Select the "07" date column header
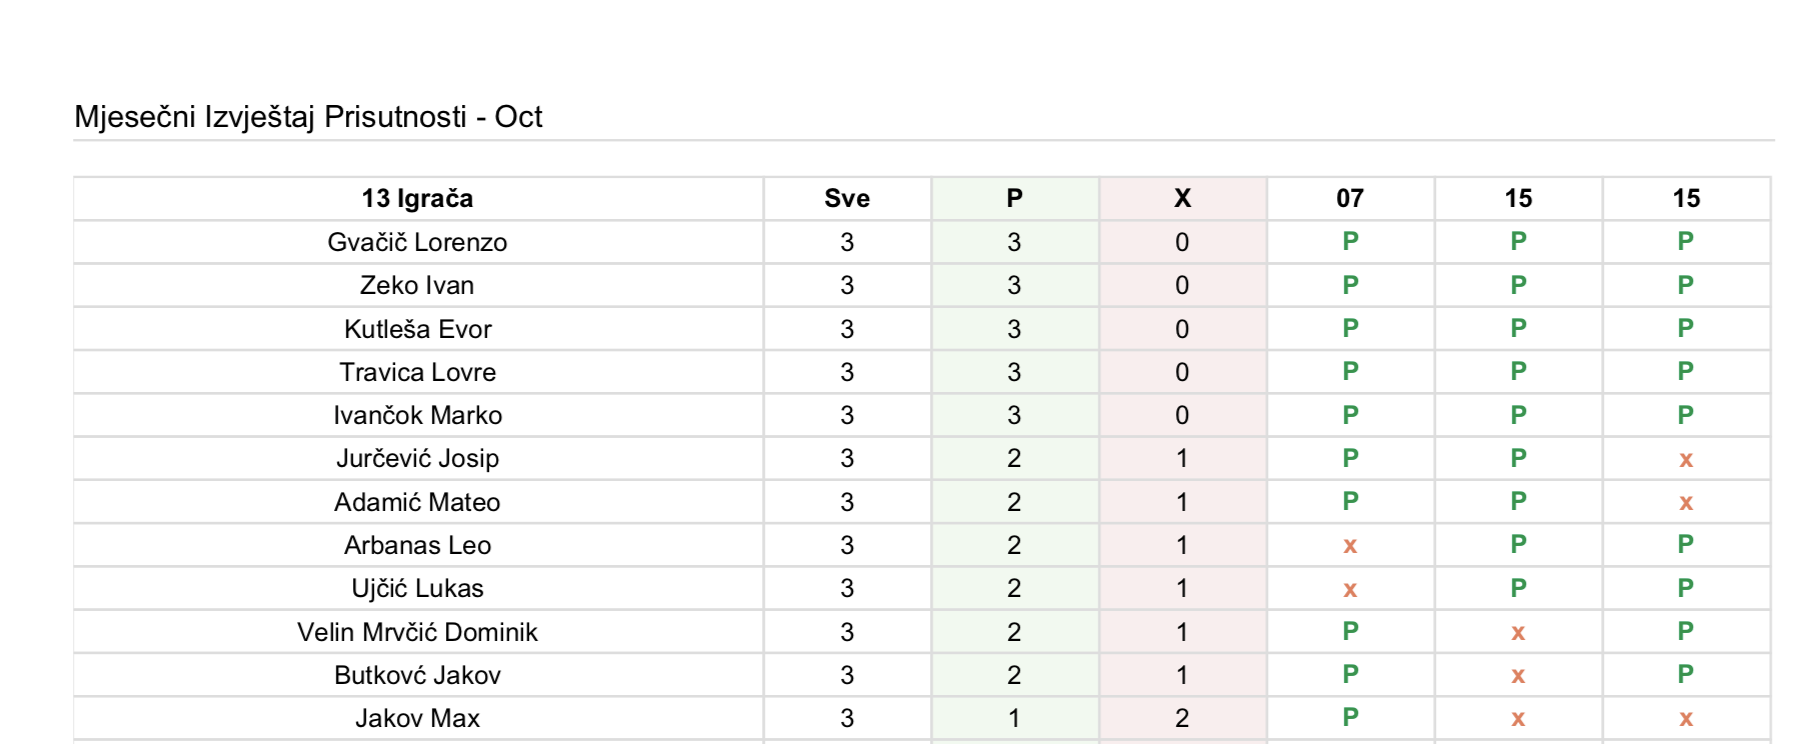 point(1350,198)
